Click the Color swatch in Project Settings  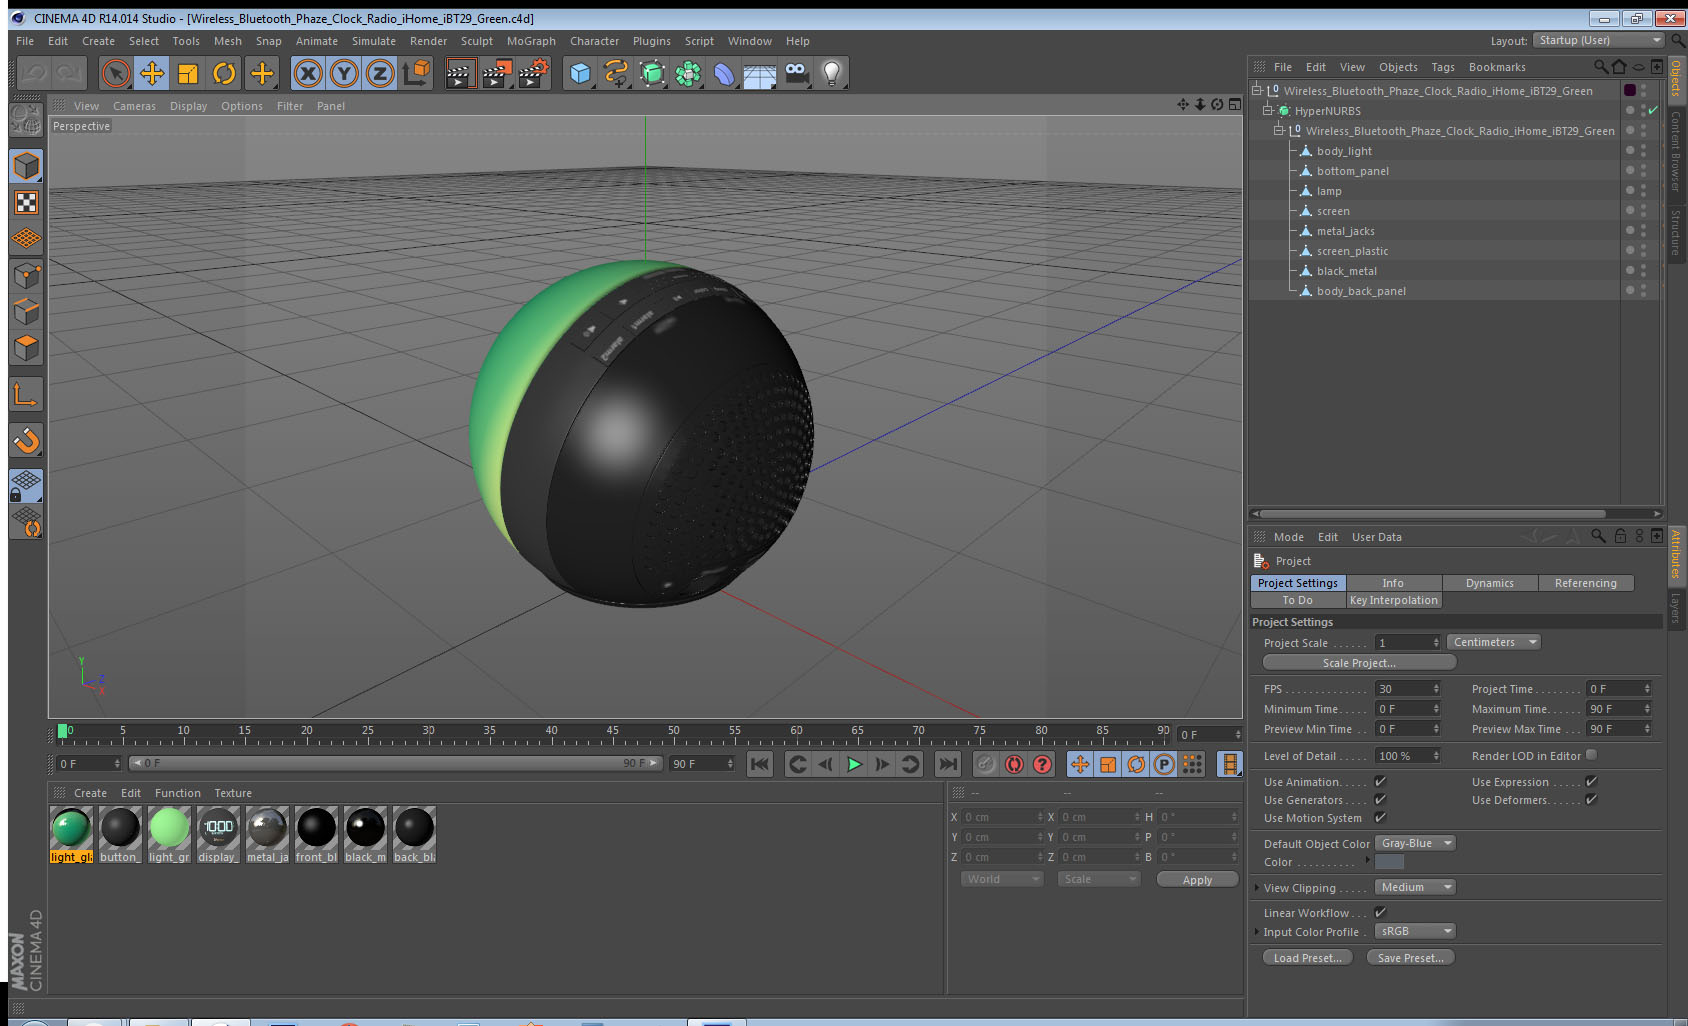coord(1389,862)
